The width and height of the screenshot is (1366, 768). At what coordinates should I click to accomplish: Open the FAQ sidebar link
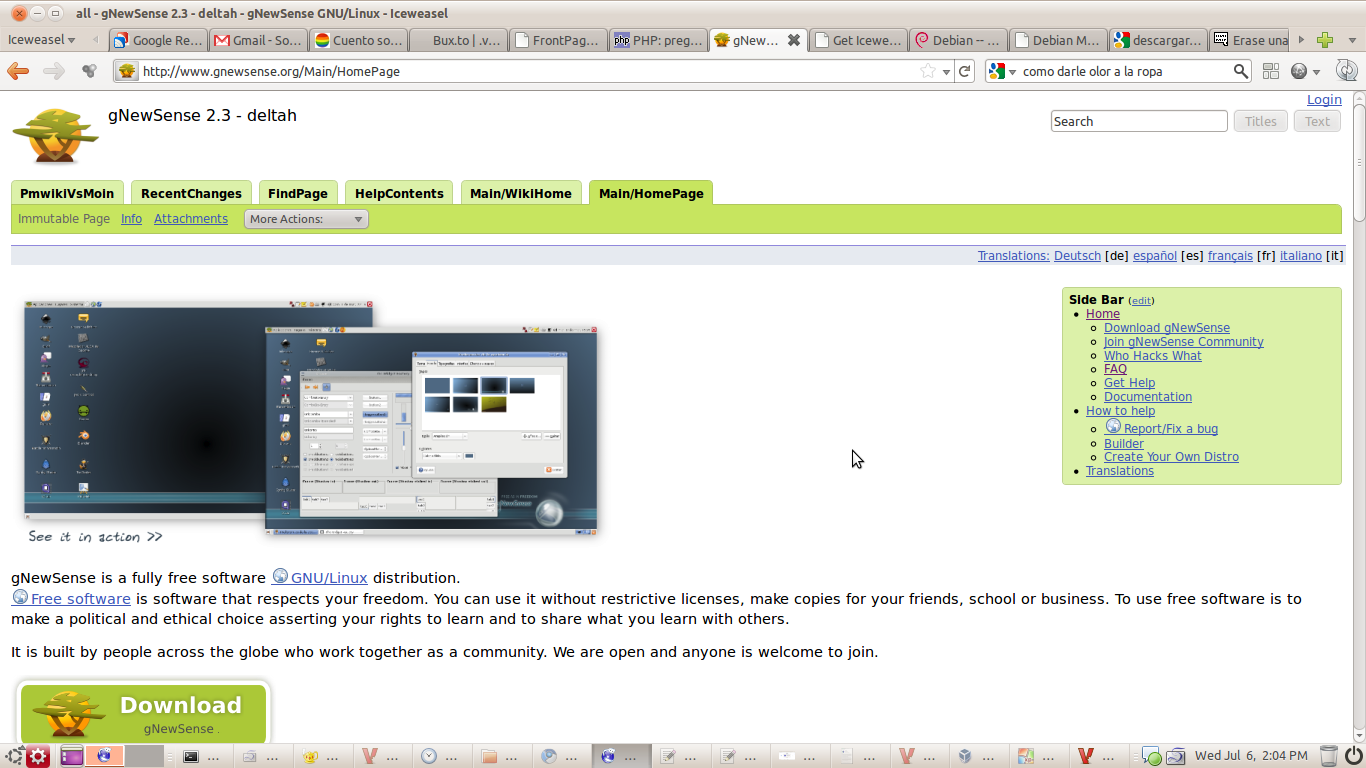click(x=1115, y=369)
